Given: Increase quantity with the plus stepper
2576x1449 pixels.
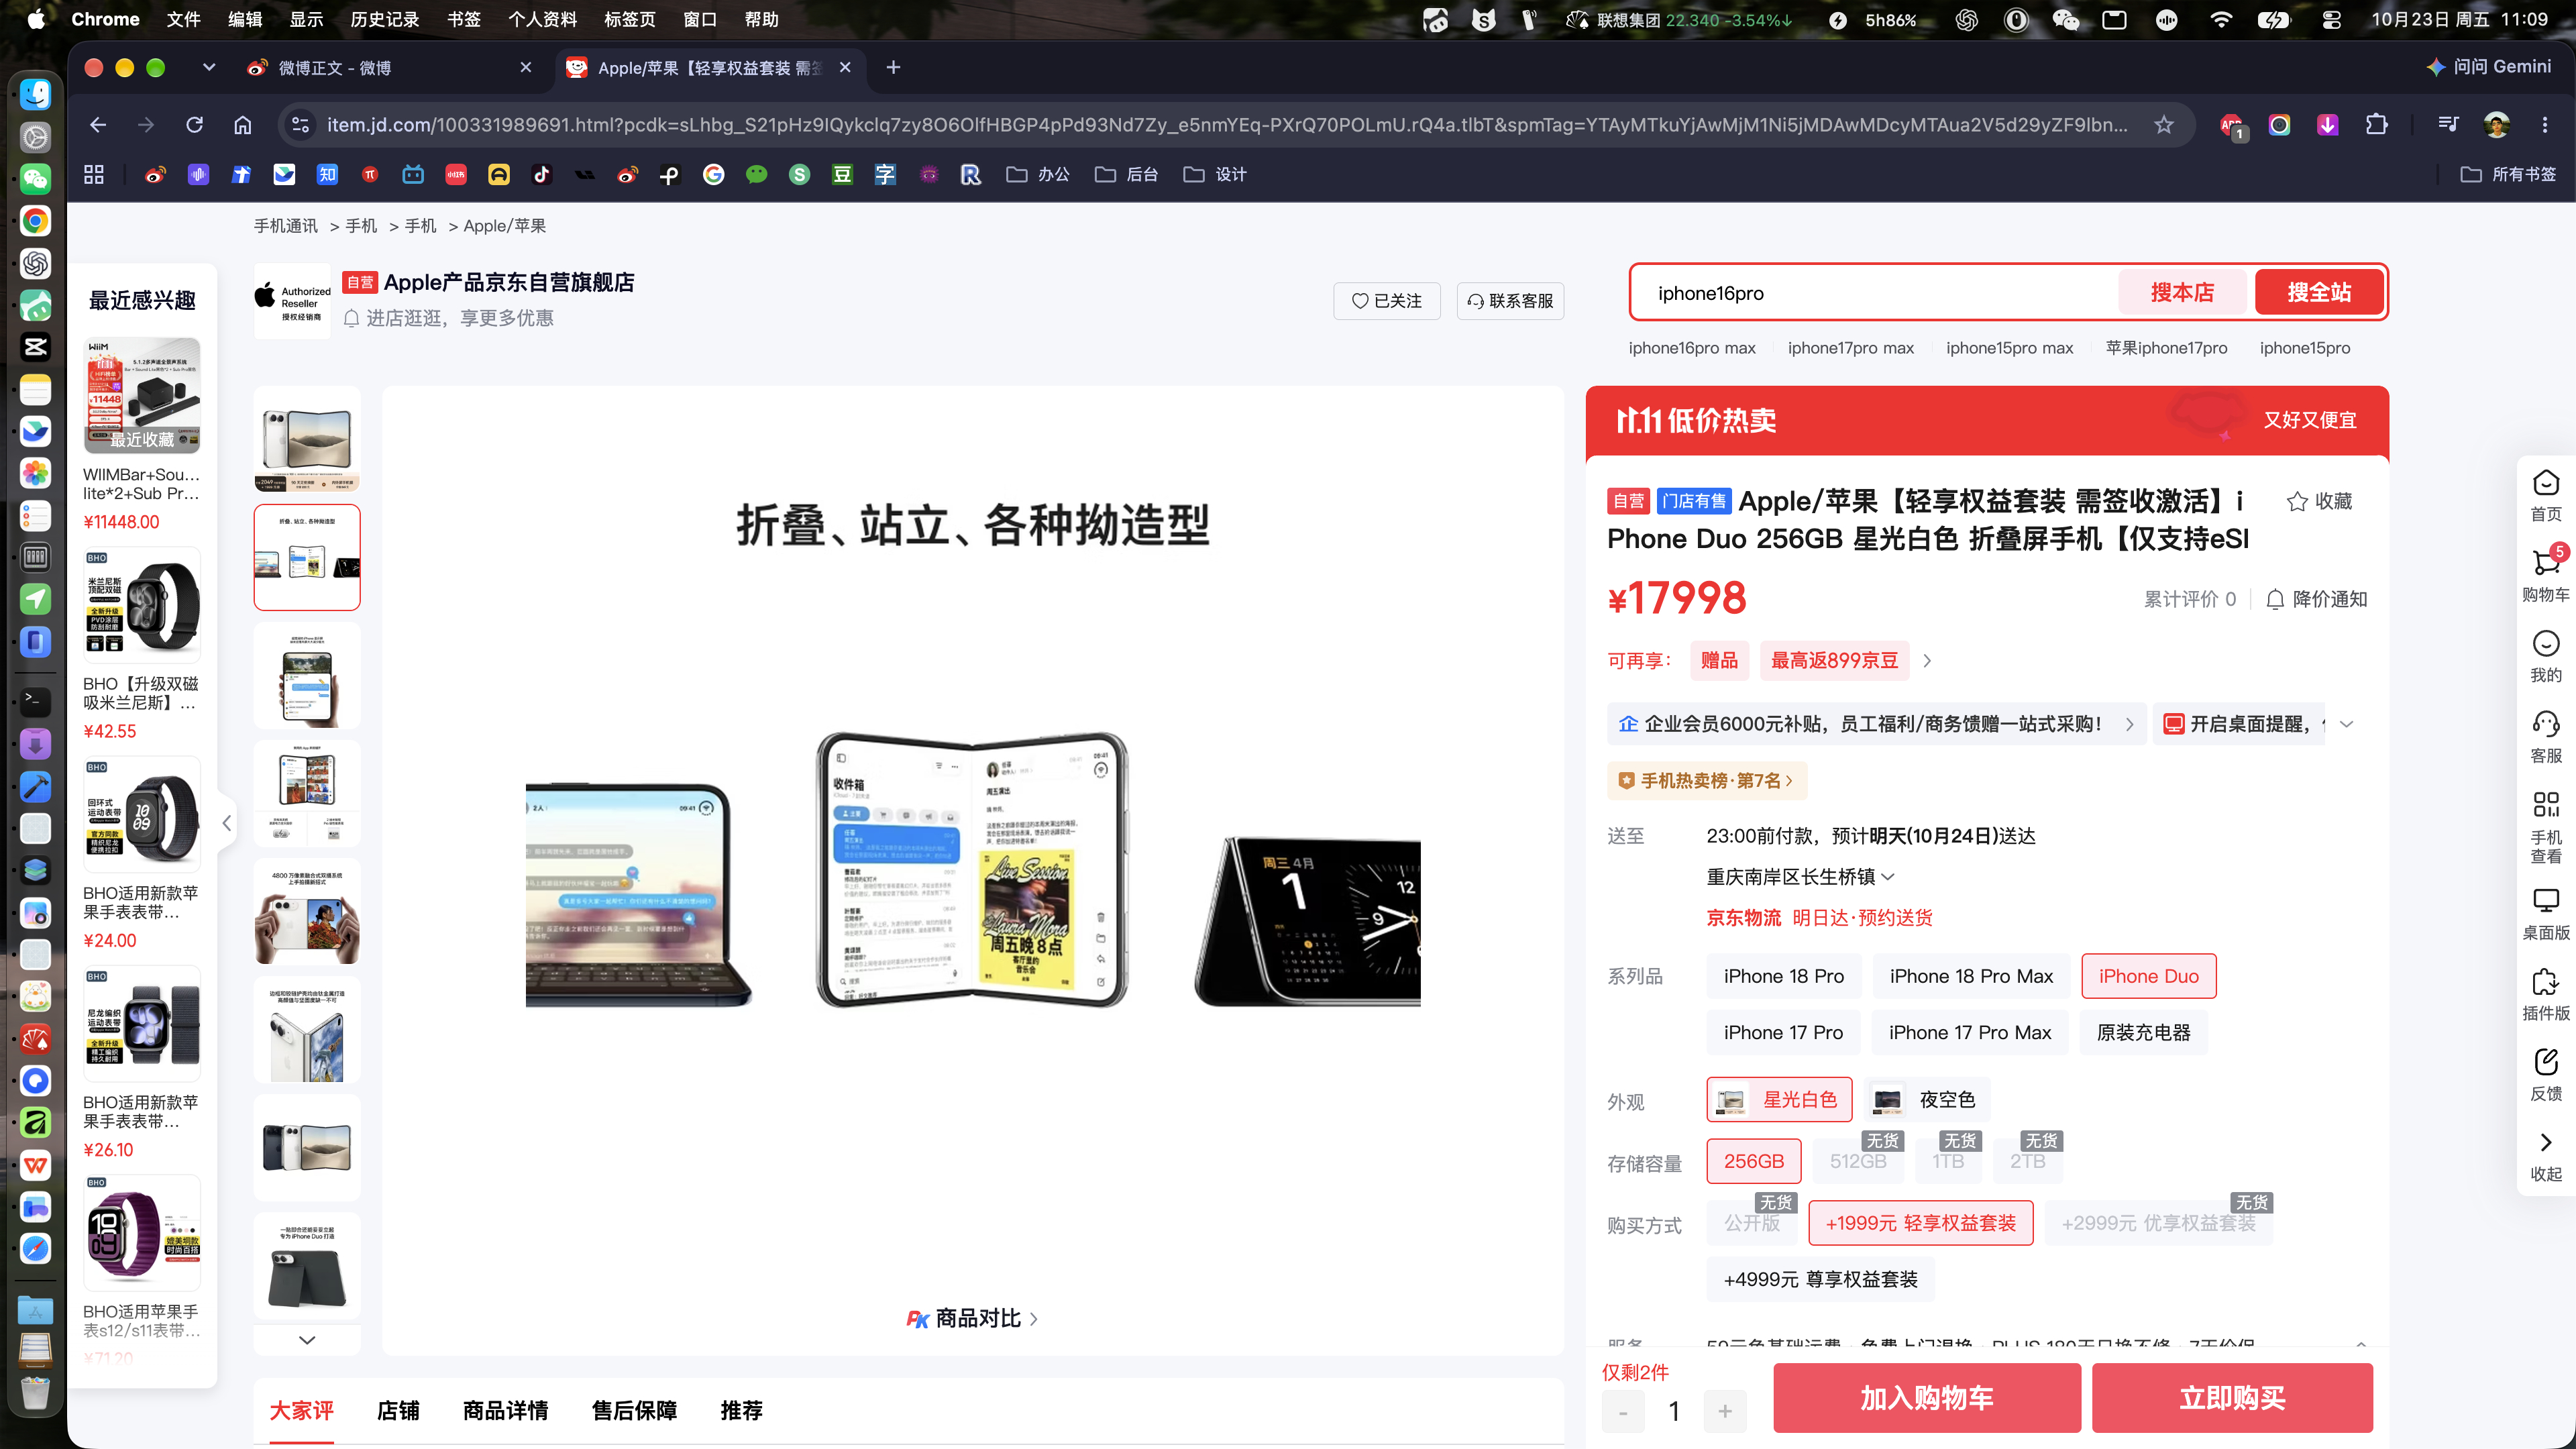Looking at the screenshot, I should 1725,1412.
